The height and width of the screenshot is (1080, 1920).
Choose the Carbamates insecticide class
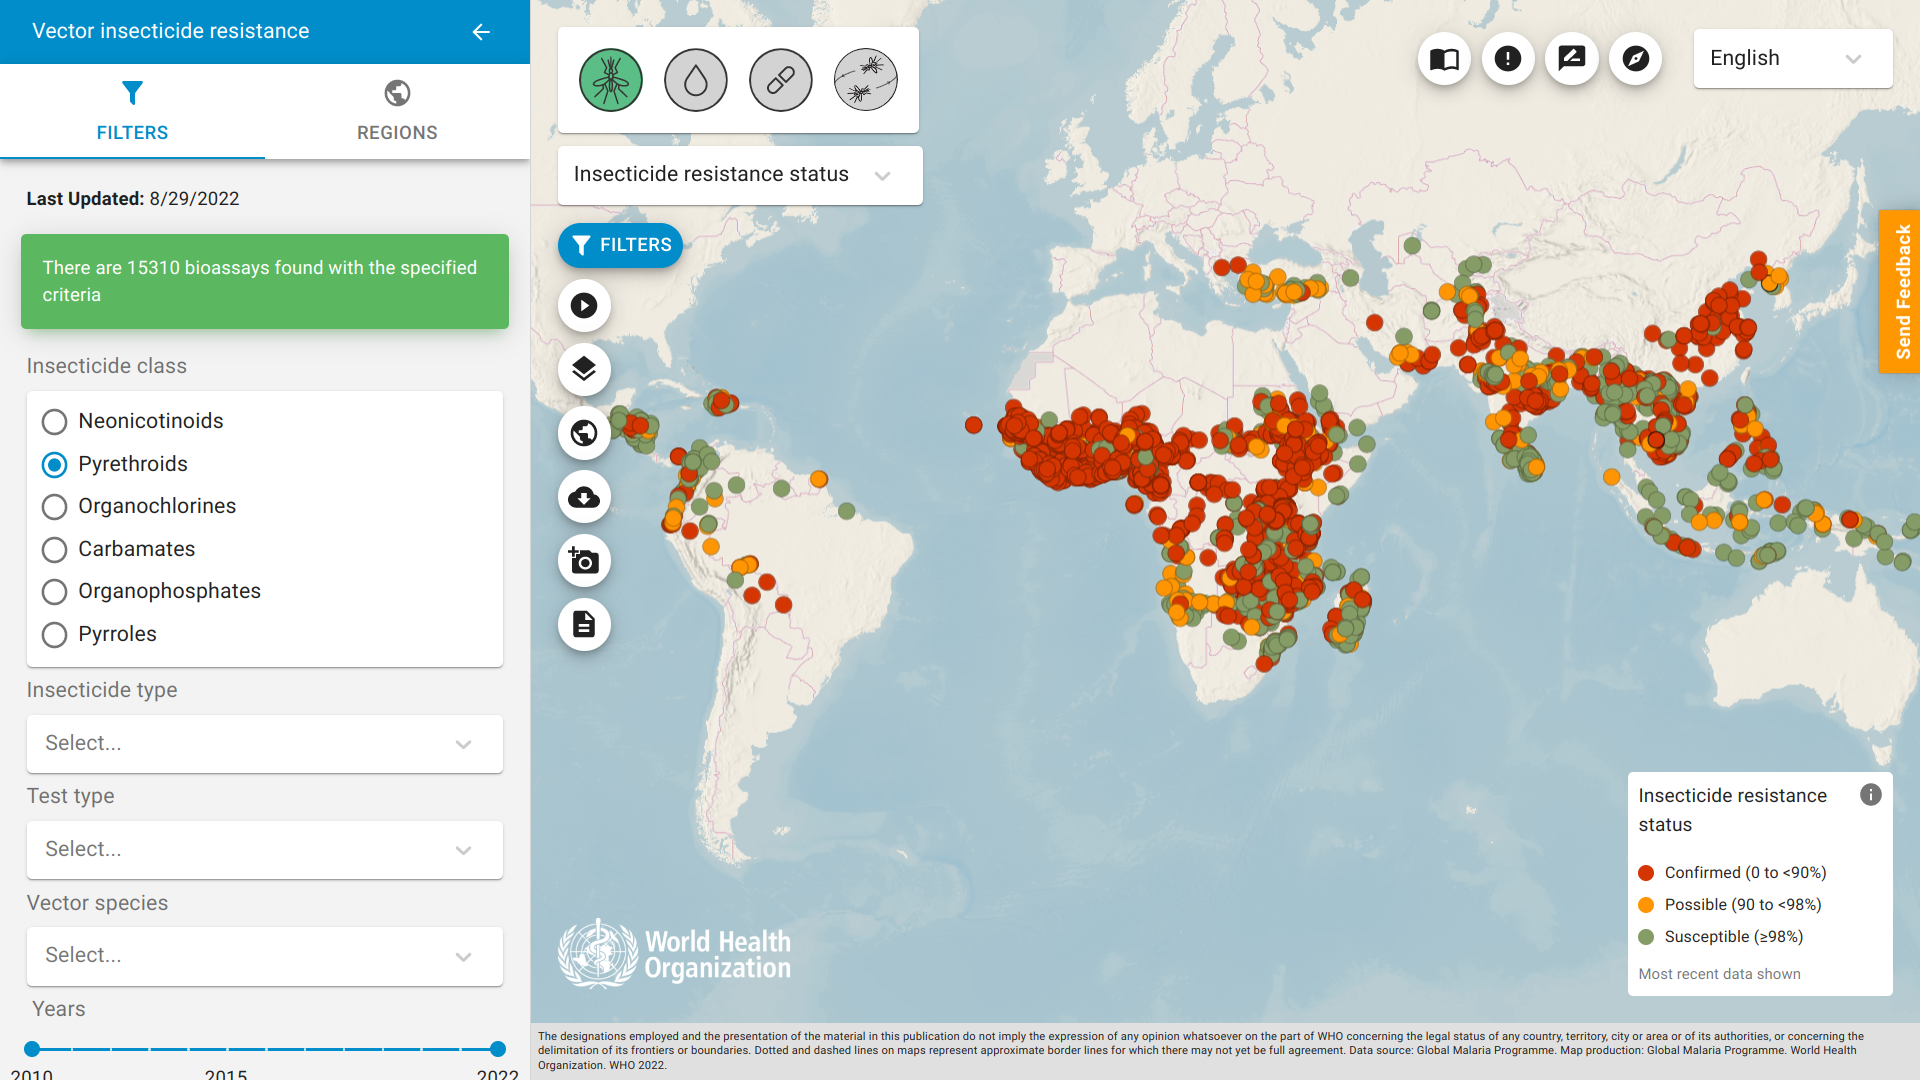[55, 550]
